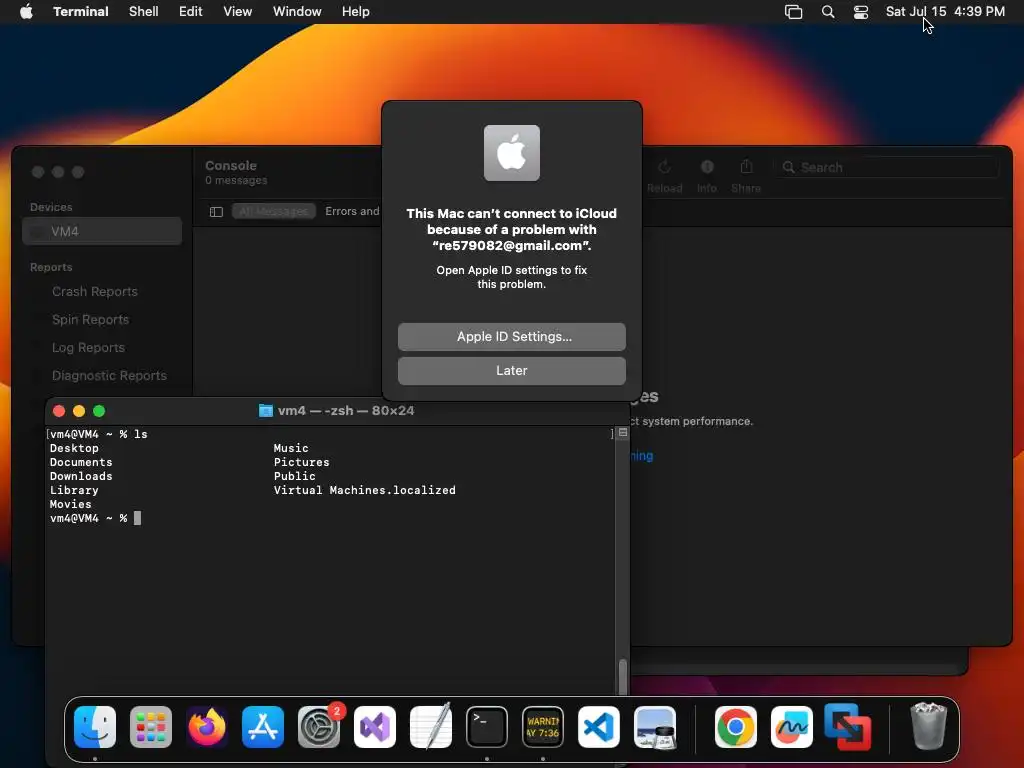Open the Edit menu
Screen dimensions: 1024x768
click(191, 12)
